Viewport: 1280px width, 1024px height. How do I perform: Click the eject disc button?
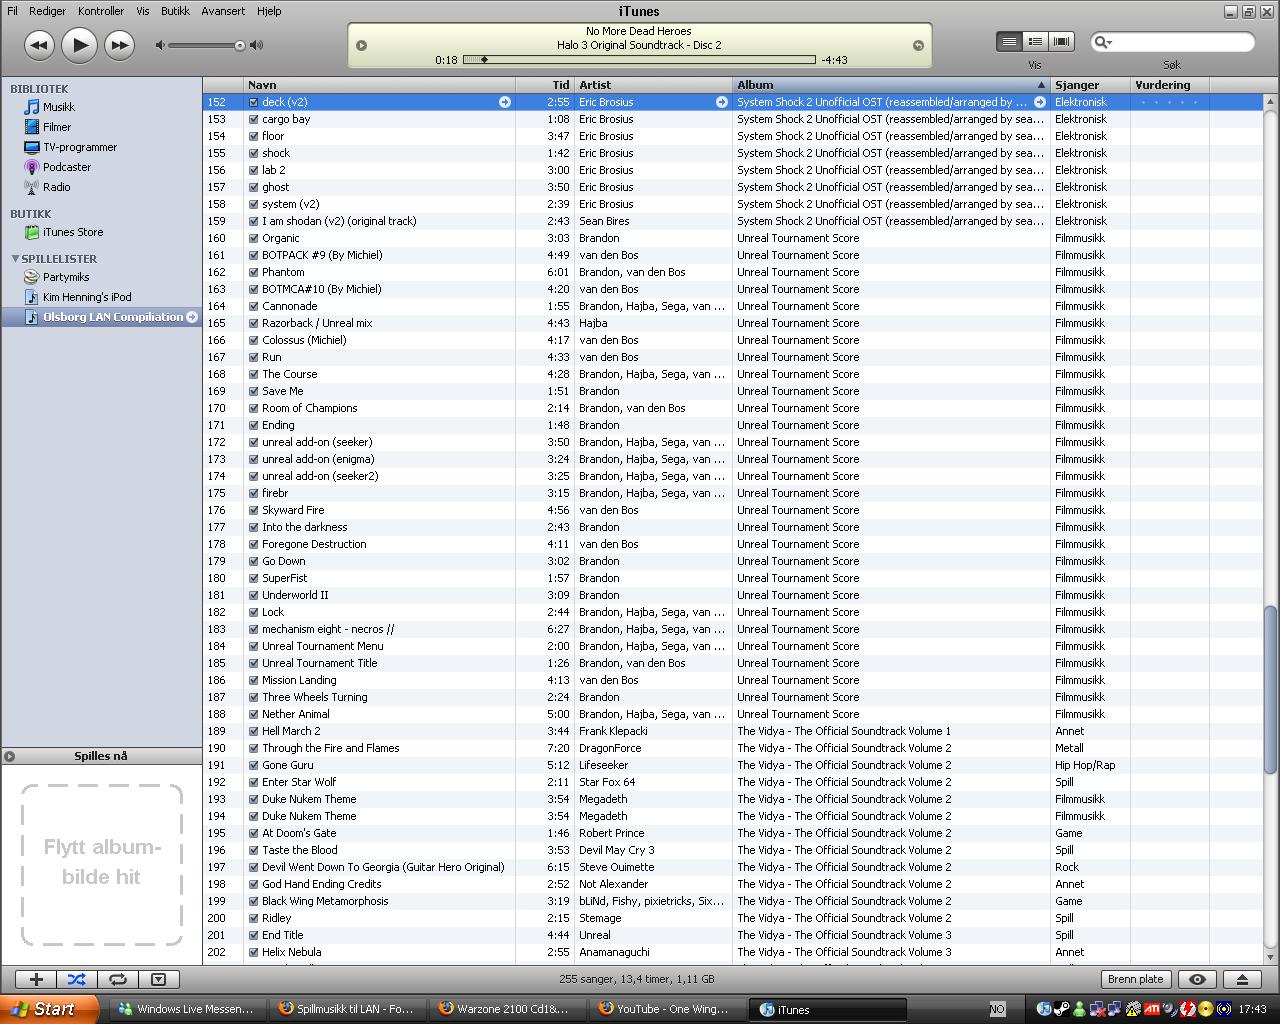tap(1242, 980)
